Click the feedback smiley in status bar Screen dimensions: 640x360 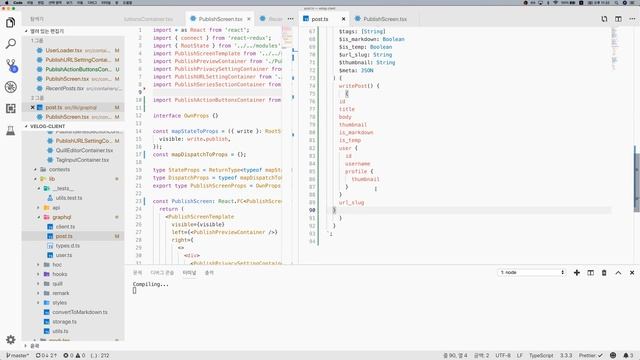(613, 356)
